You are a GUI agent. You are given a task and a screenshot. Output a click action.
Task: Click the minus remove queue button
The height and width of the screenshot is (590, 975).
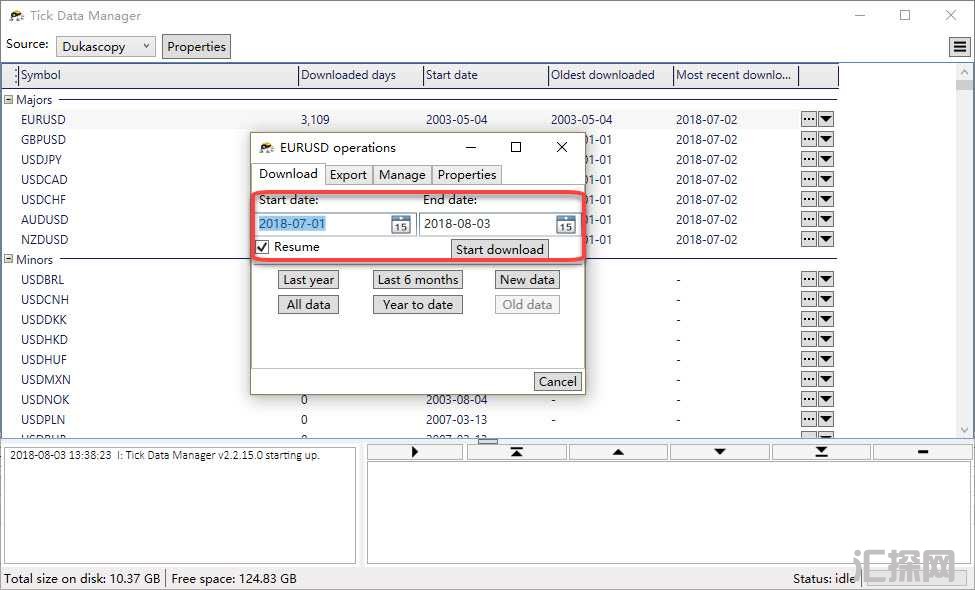coord(922,452)
